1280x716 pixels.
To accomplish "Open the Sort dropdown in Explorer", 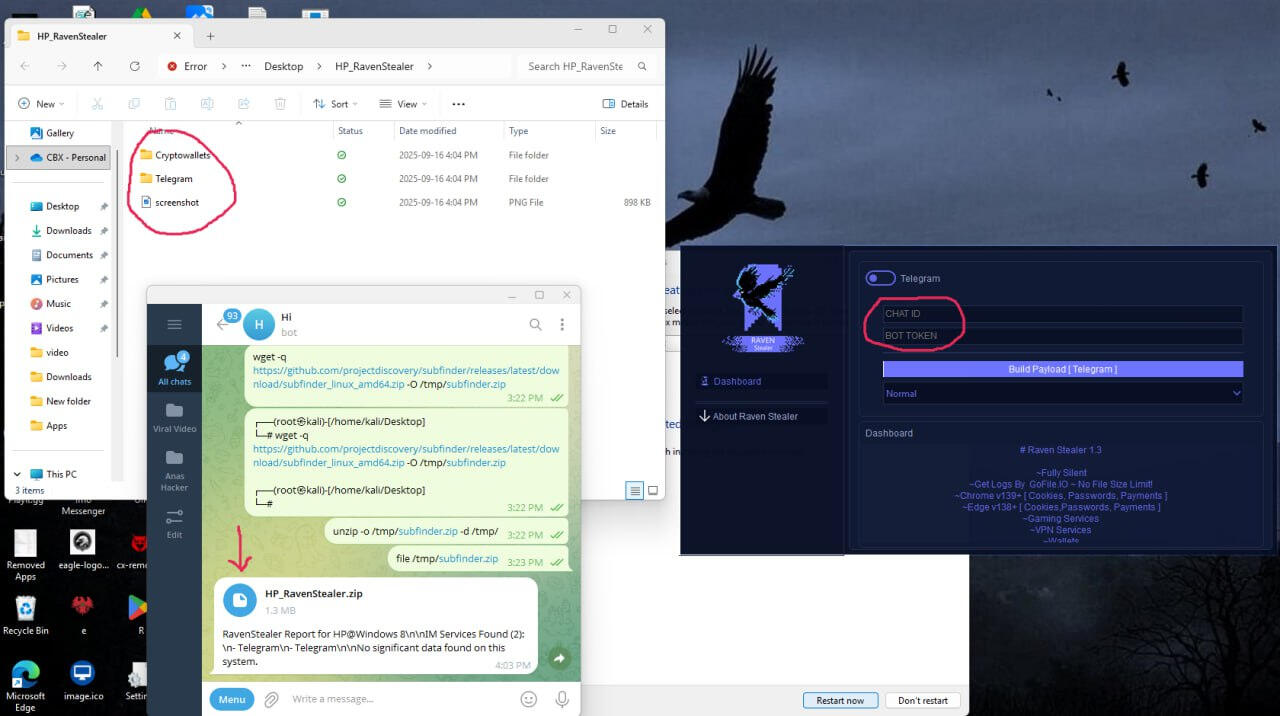I will pyautogui.click(x=336, y=104).
